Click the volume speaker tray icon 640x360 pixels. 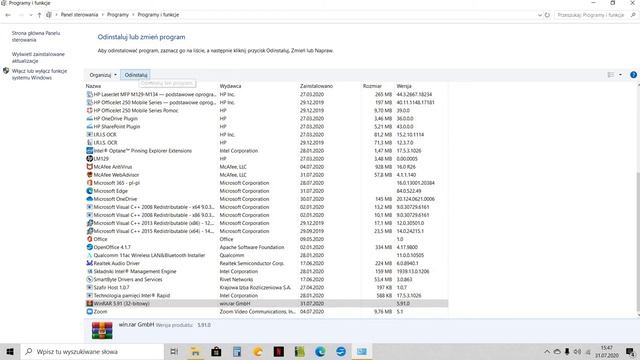pyautogui.click(x=577, y=351)
